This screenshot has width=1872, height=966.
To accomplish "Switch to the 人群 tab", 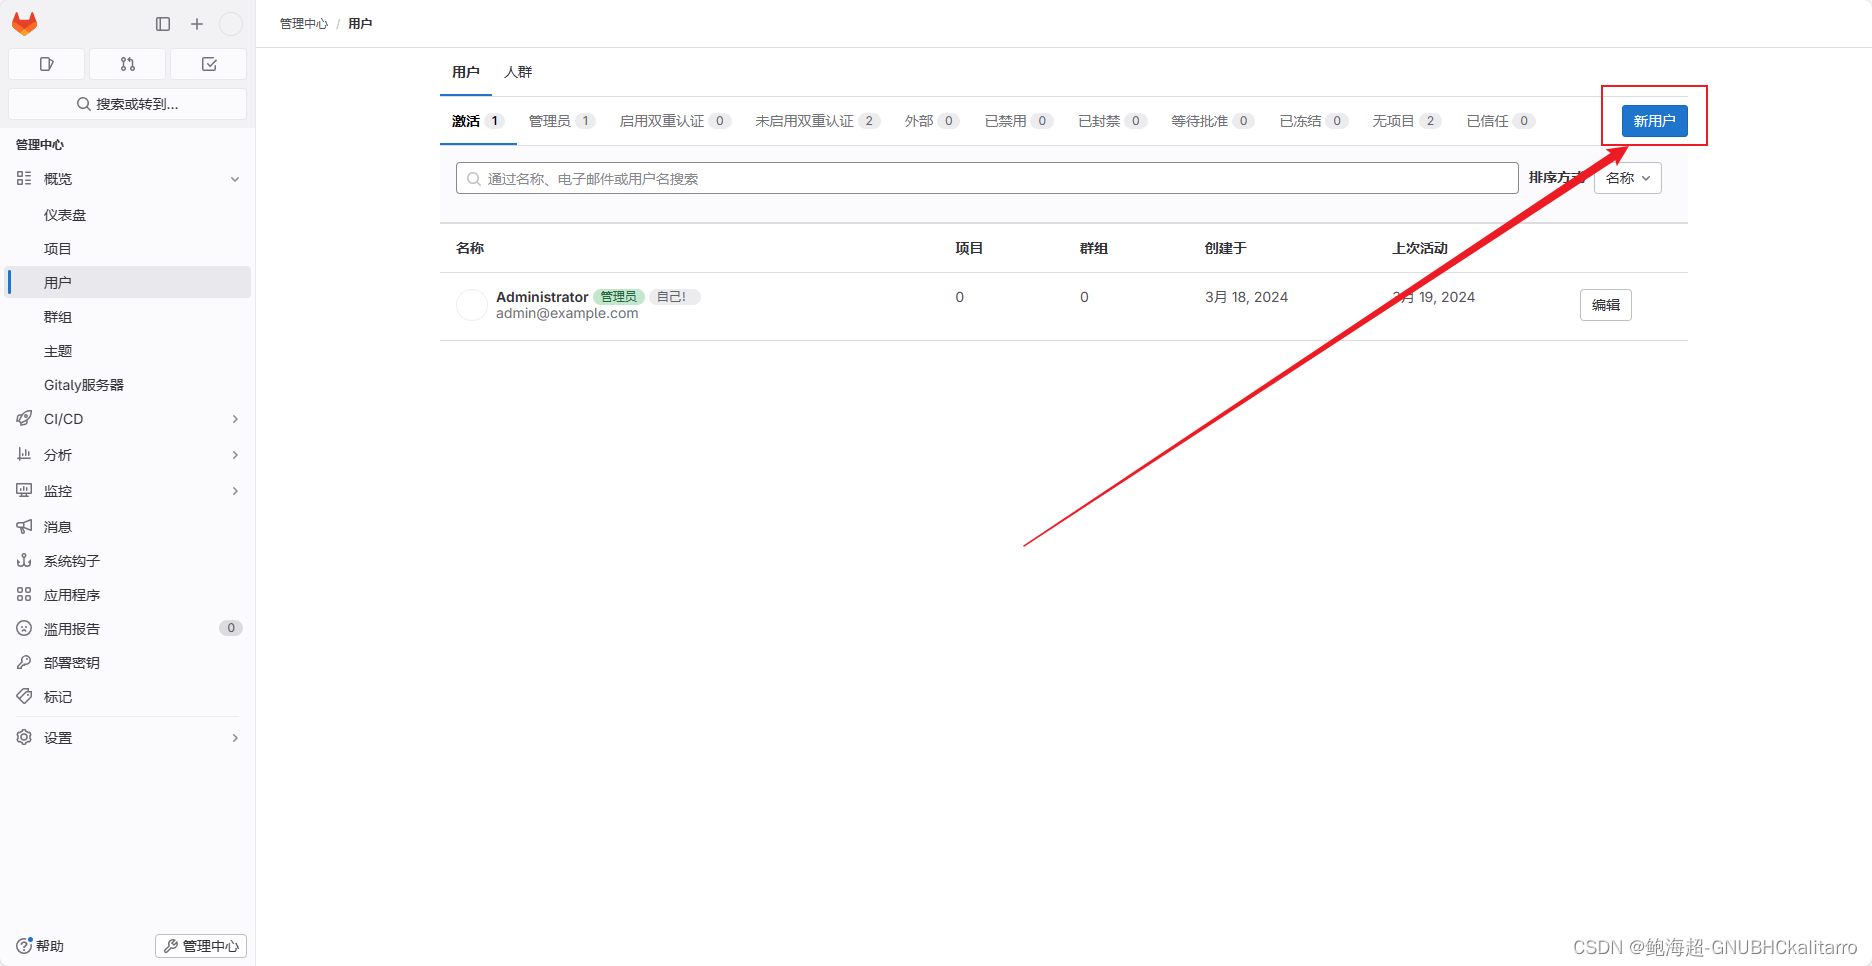I will pyautogui.click(x=518, y=72).
